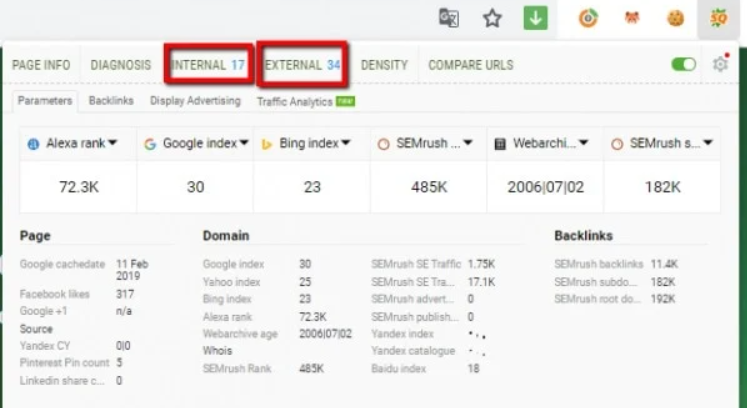Click the Source link under Page
The width and height of the screenshot is (747, 408).
click(36, 329)
